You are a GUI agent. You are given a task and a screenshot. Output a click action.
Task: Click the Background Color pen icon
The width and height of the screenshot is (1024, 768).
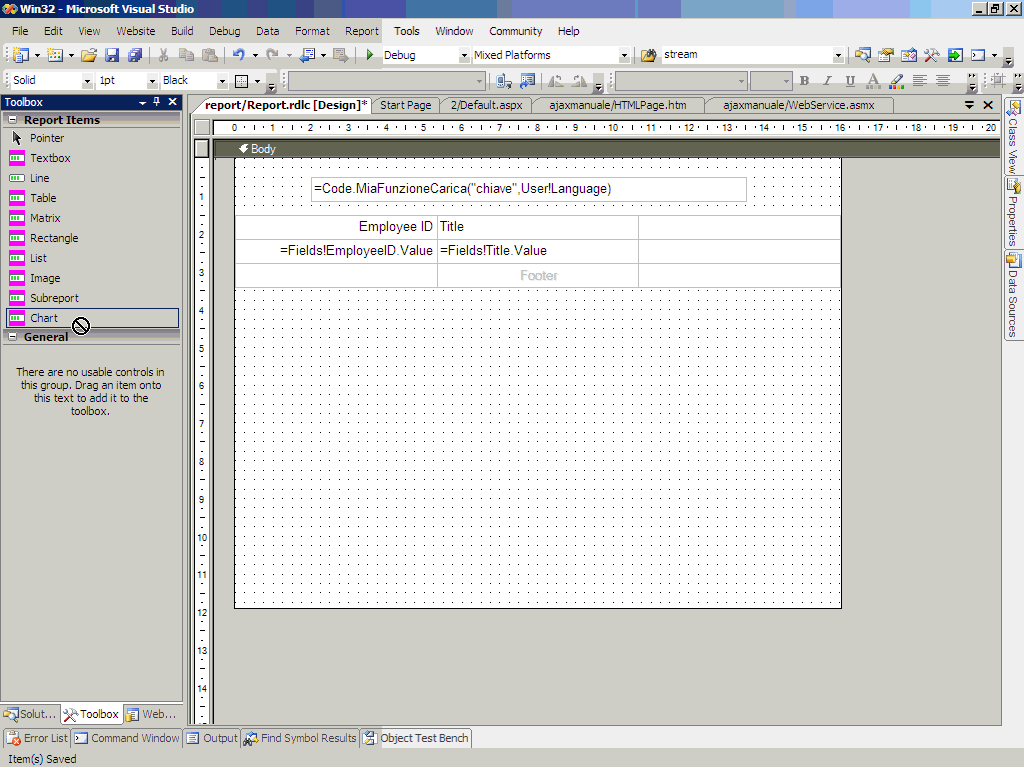(897, 81)
